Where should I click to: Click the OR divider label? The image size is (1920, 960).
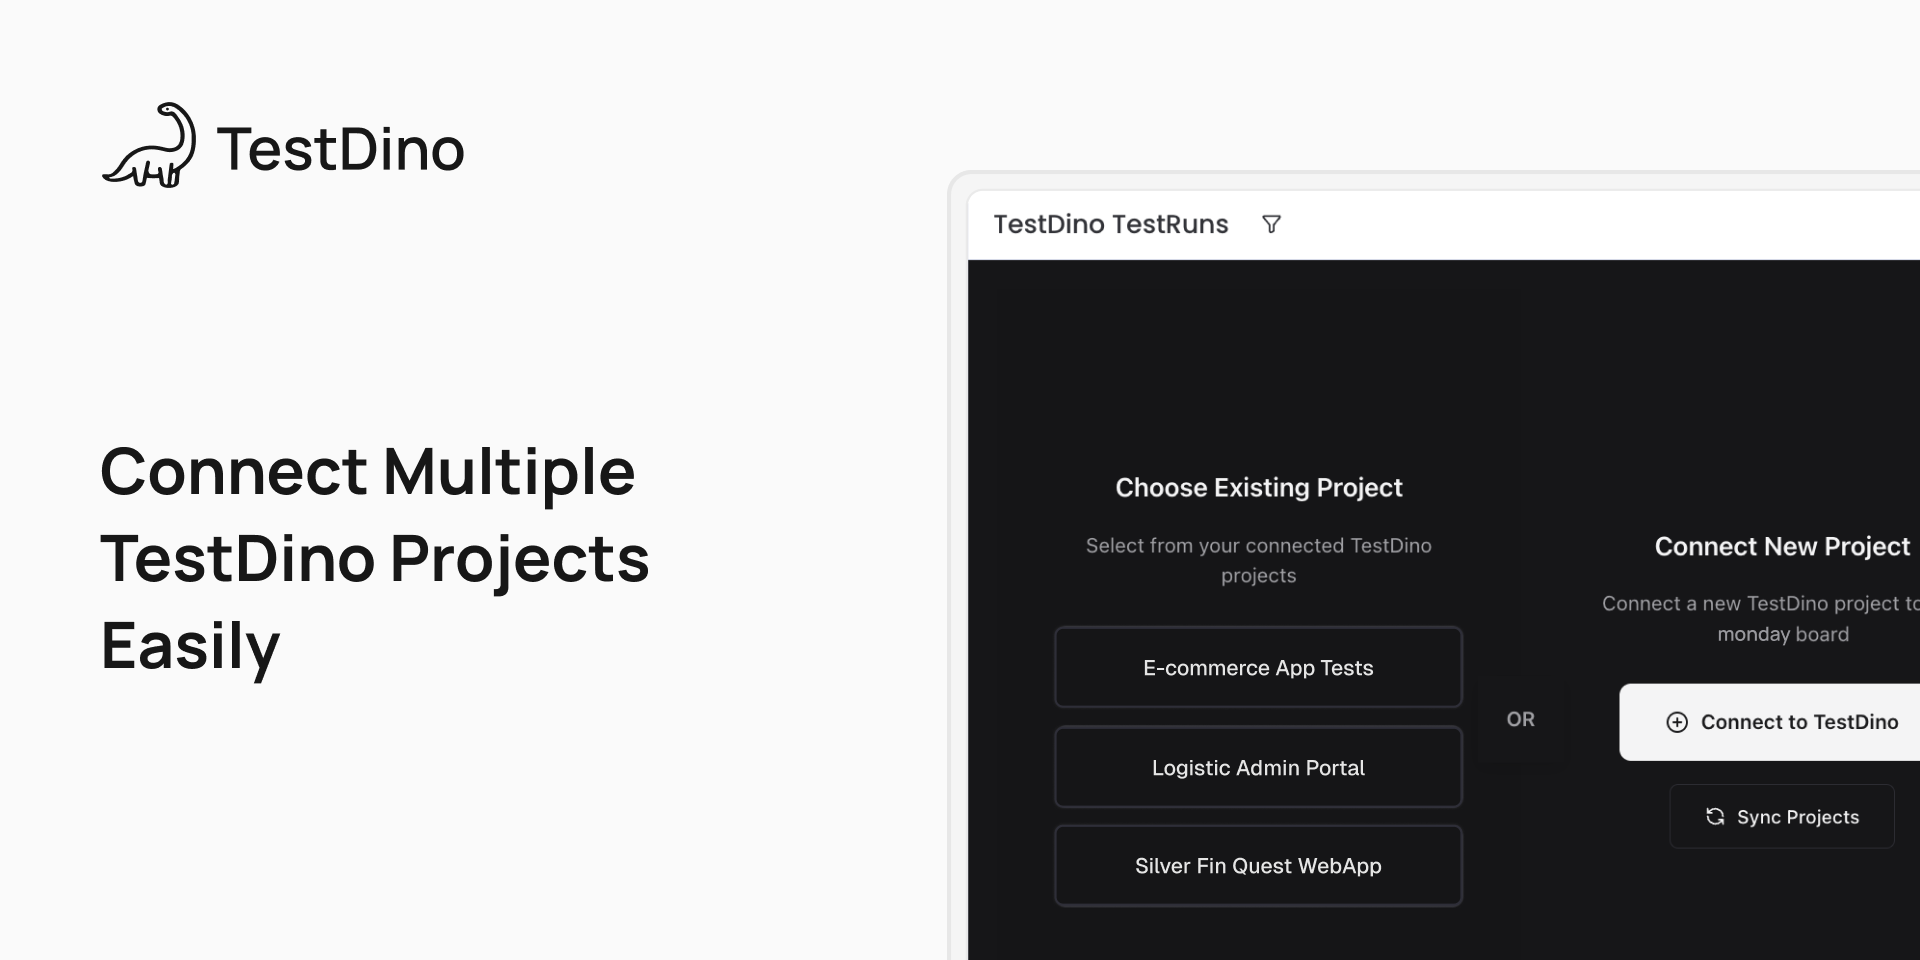tap(1520, 719)
